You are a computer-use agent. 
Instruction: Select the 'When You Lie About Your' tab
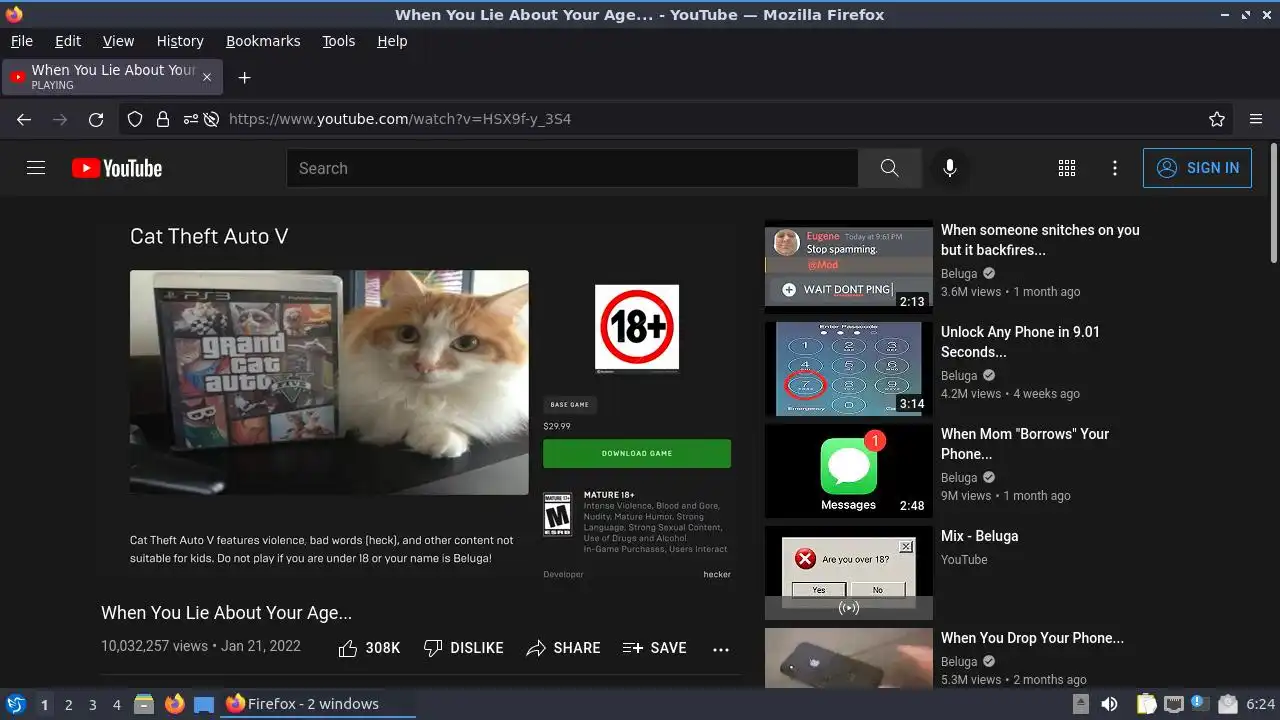point(112,77)
